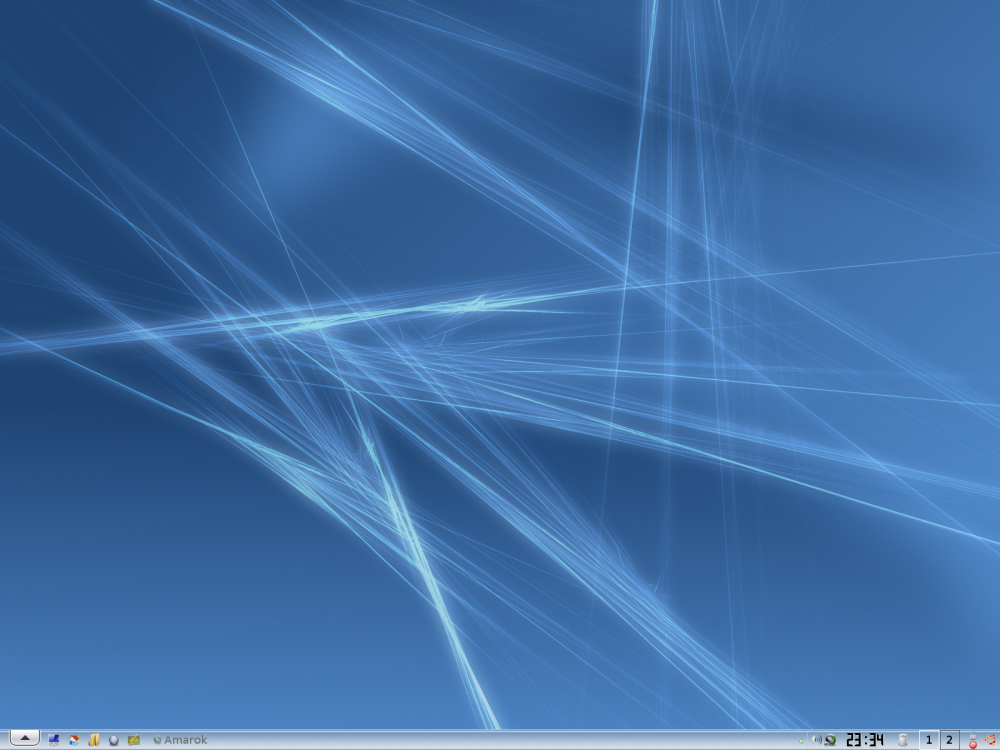1000x750 pixels.
Task: Lock the screen with the padlock icon
Action: coord(973,735)
